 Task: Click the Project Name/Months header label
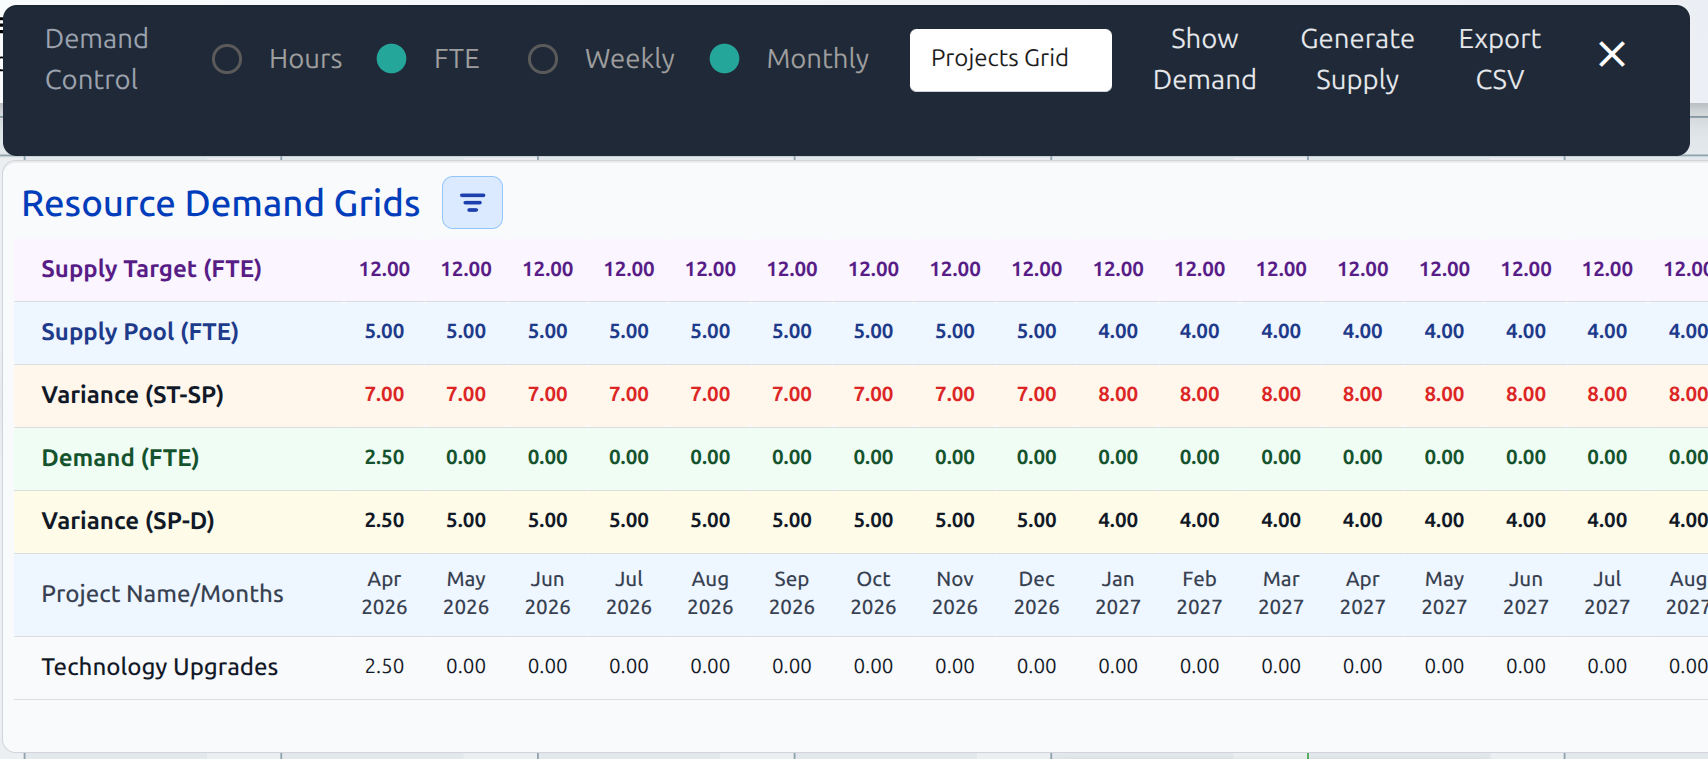(162, 594)
